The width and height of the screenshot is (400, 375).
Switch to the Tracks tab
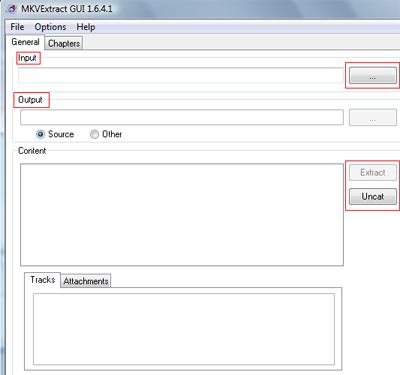(42, 280)
